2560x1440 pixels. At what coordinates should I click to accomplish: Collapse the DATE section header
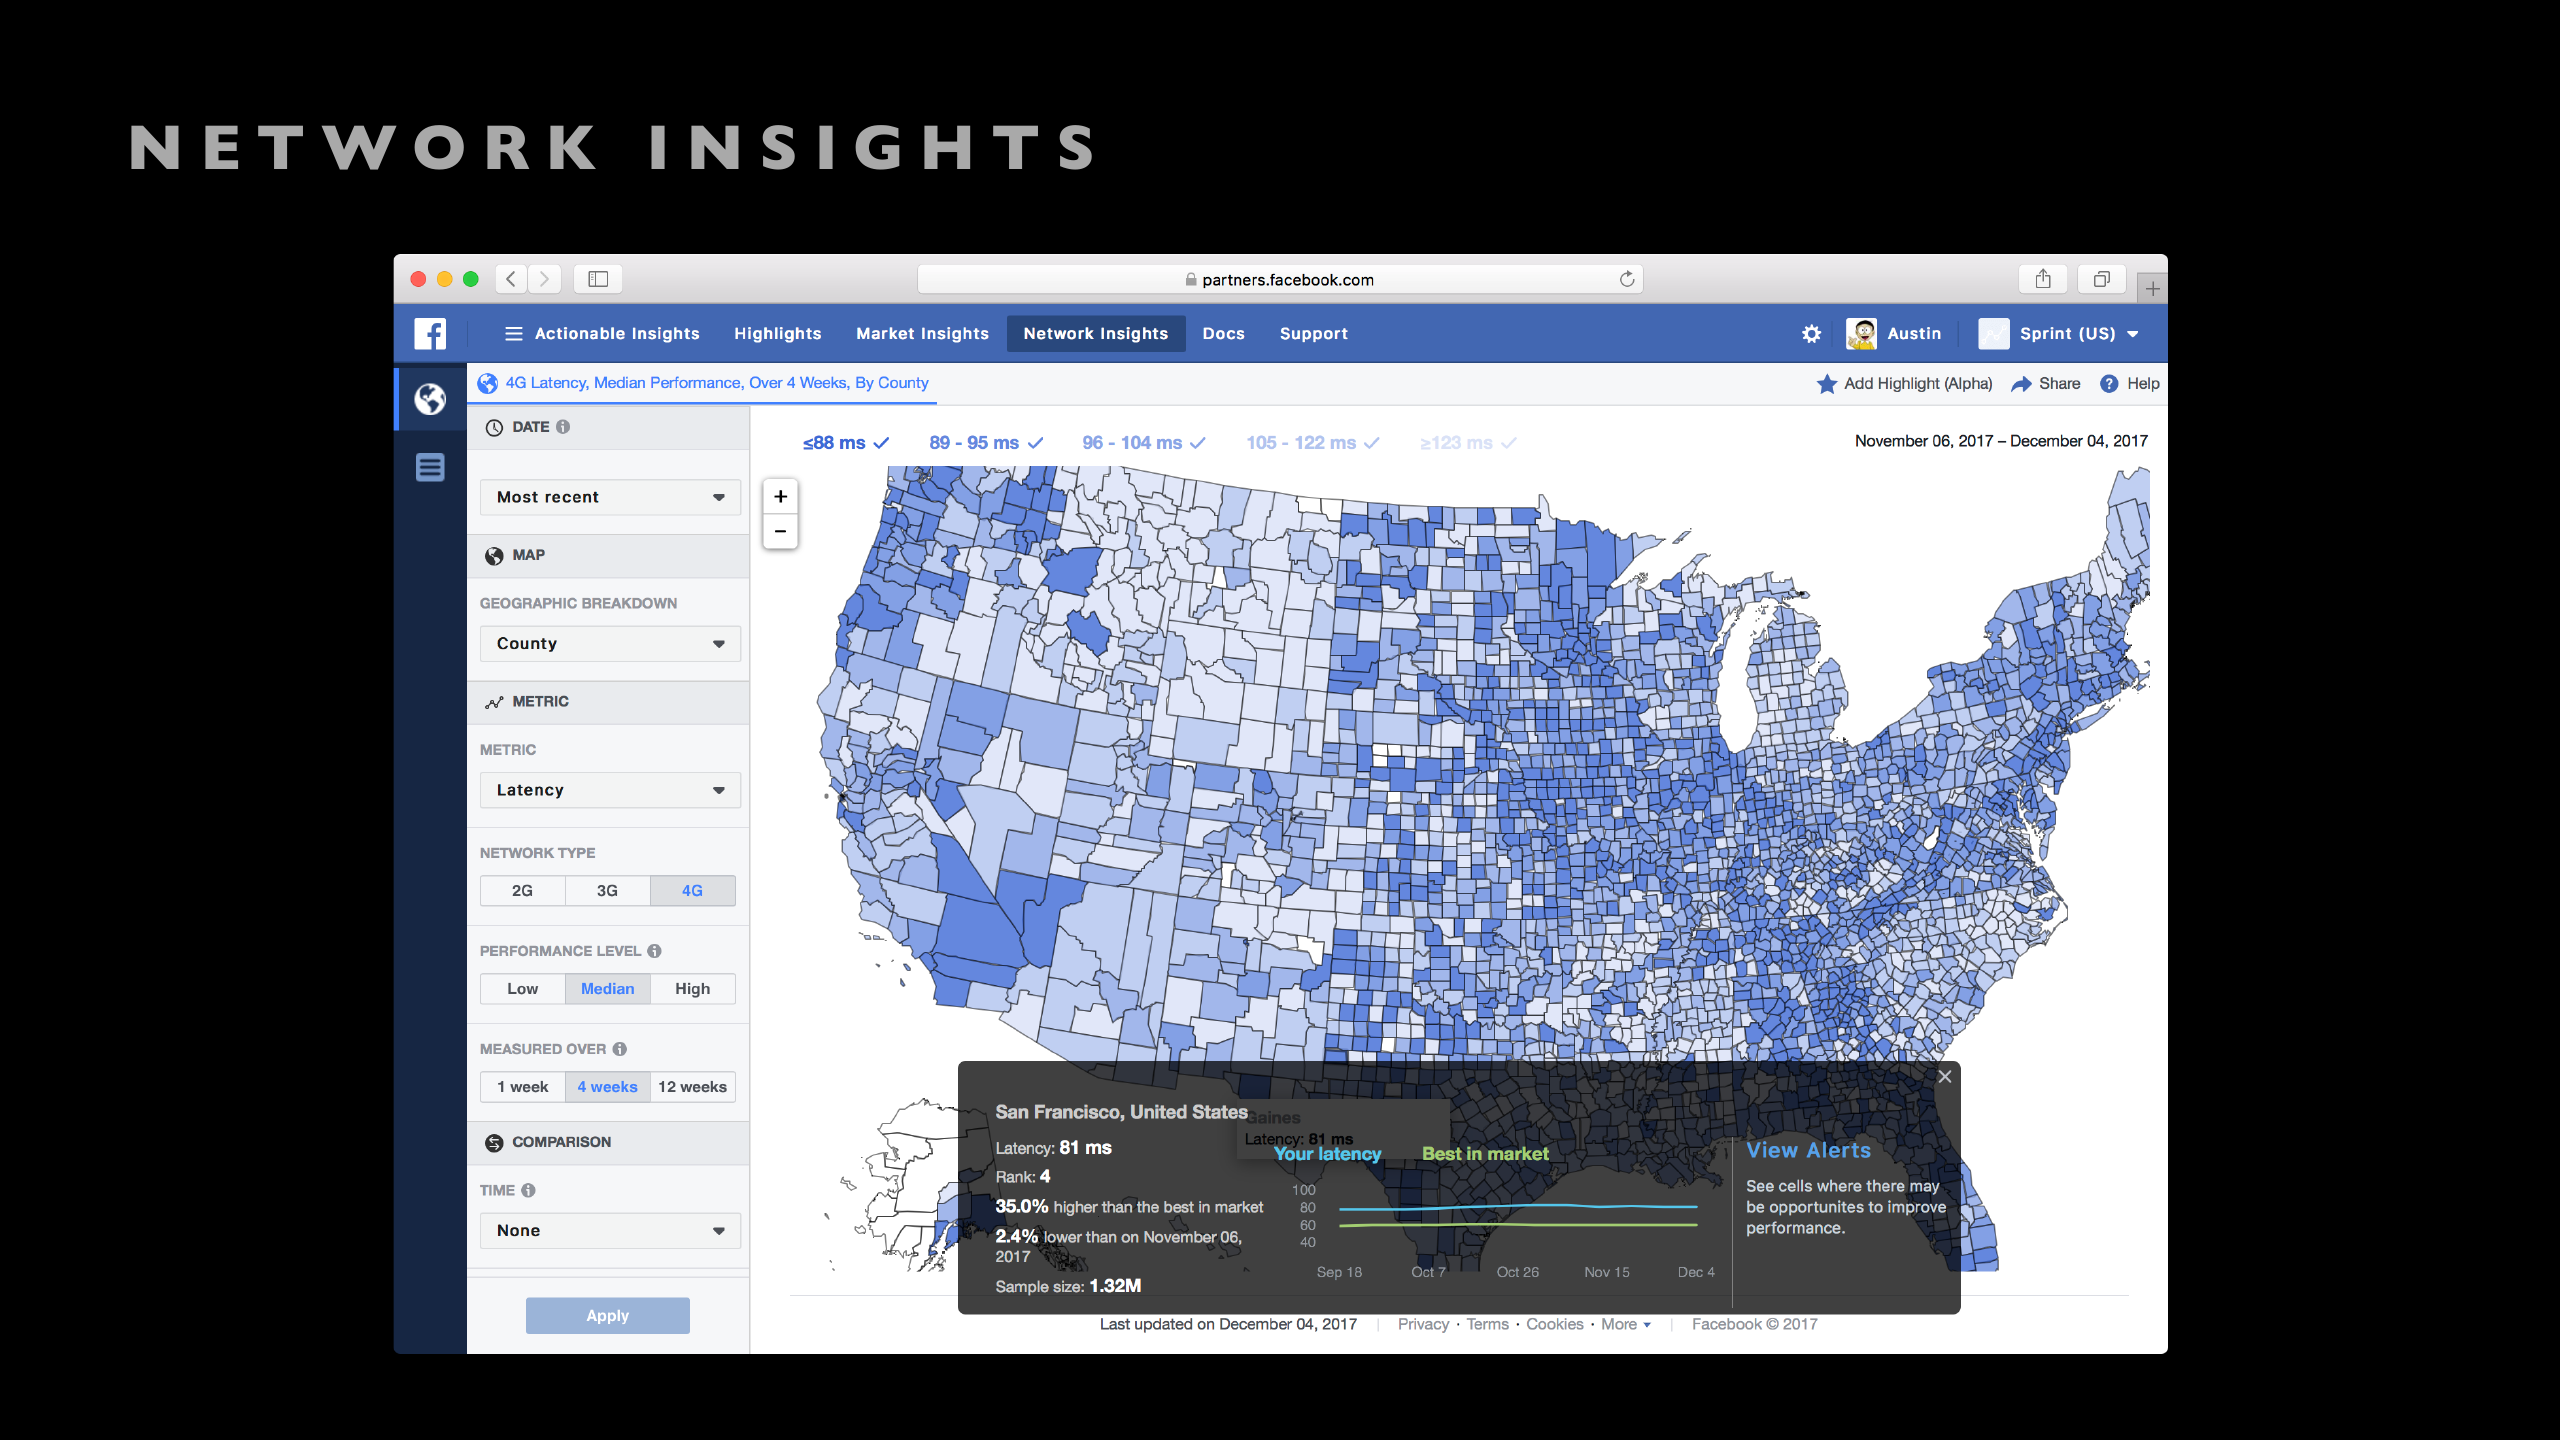[x=608, y=427]
